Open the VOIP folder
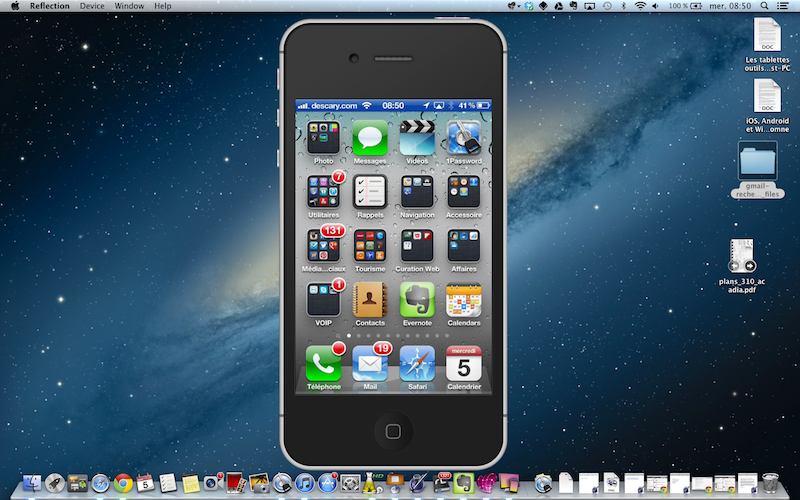This screenshot has height=500, width=800. (323, 300)
